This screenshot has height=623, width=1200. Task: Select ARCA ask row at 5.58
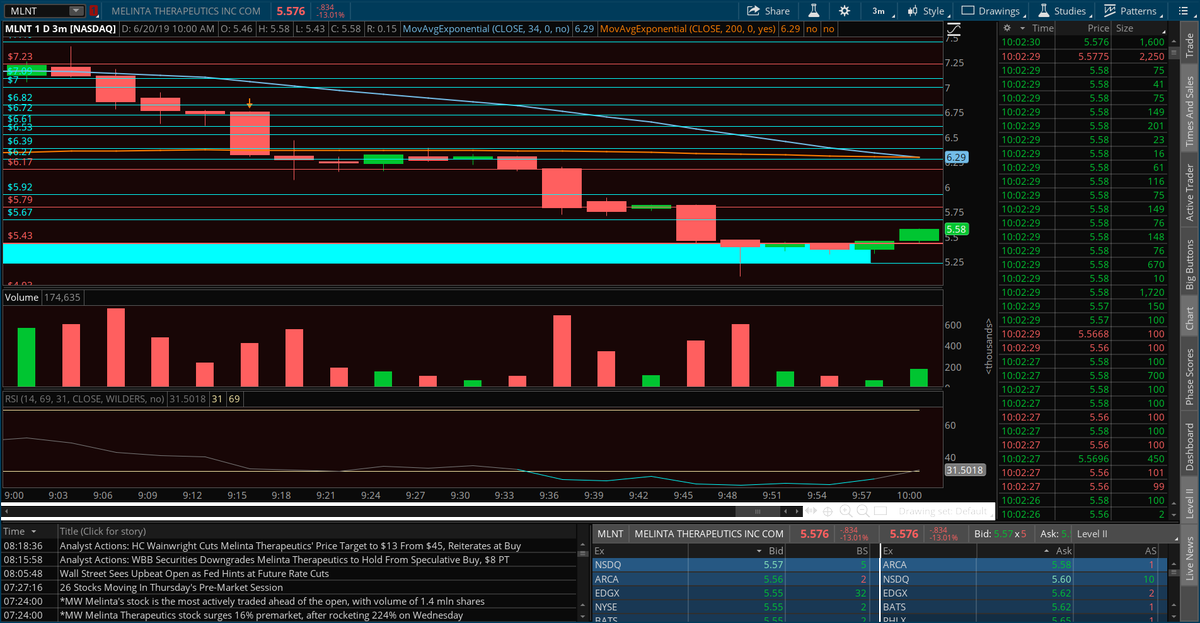point(1024,564)
